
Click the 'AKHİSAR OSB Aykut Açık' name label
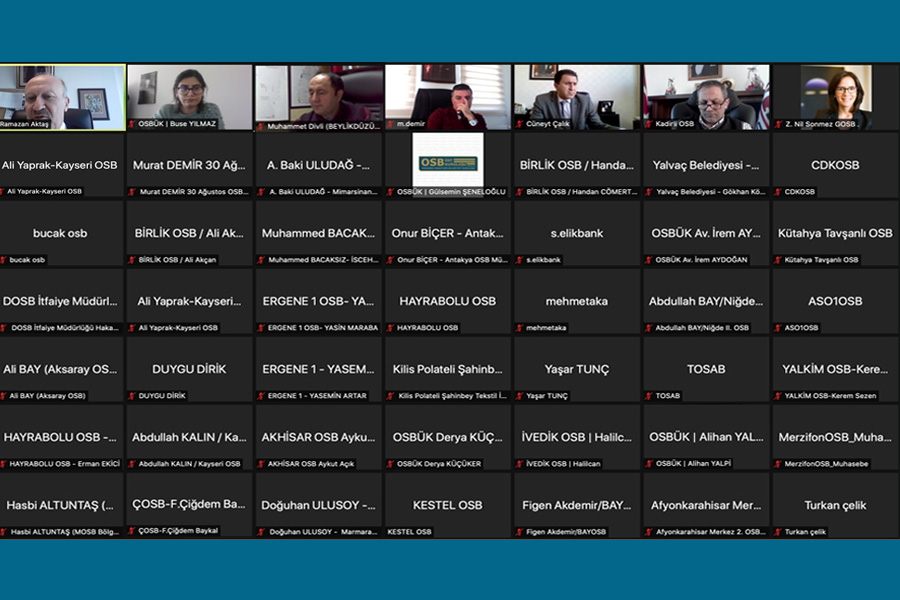coord(311,464)
